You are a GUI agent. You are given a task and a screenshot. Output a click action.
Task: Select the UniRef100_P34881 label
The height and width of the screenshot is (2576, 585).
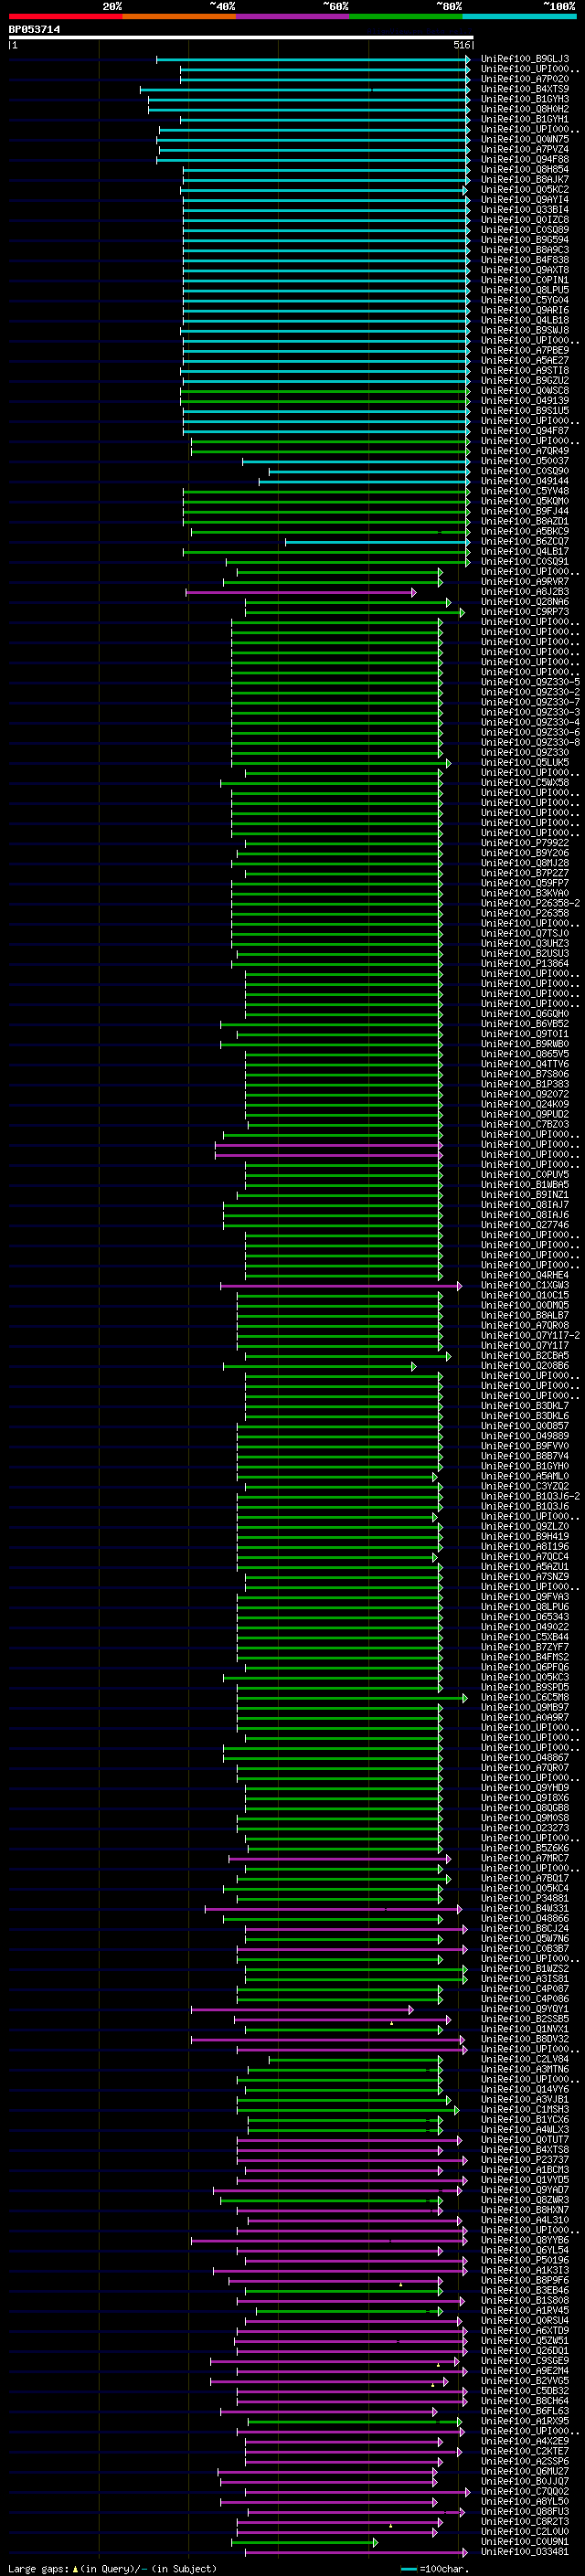pos(524,1898)
